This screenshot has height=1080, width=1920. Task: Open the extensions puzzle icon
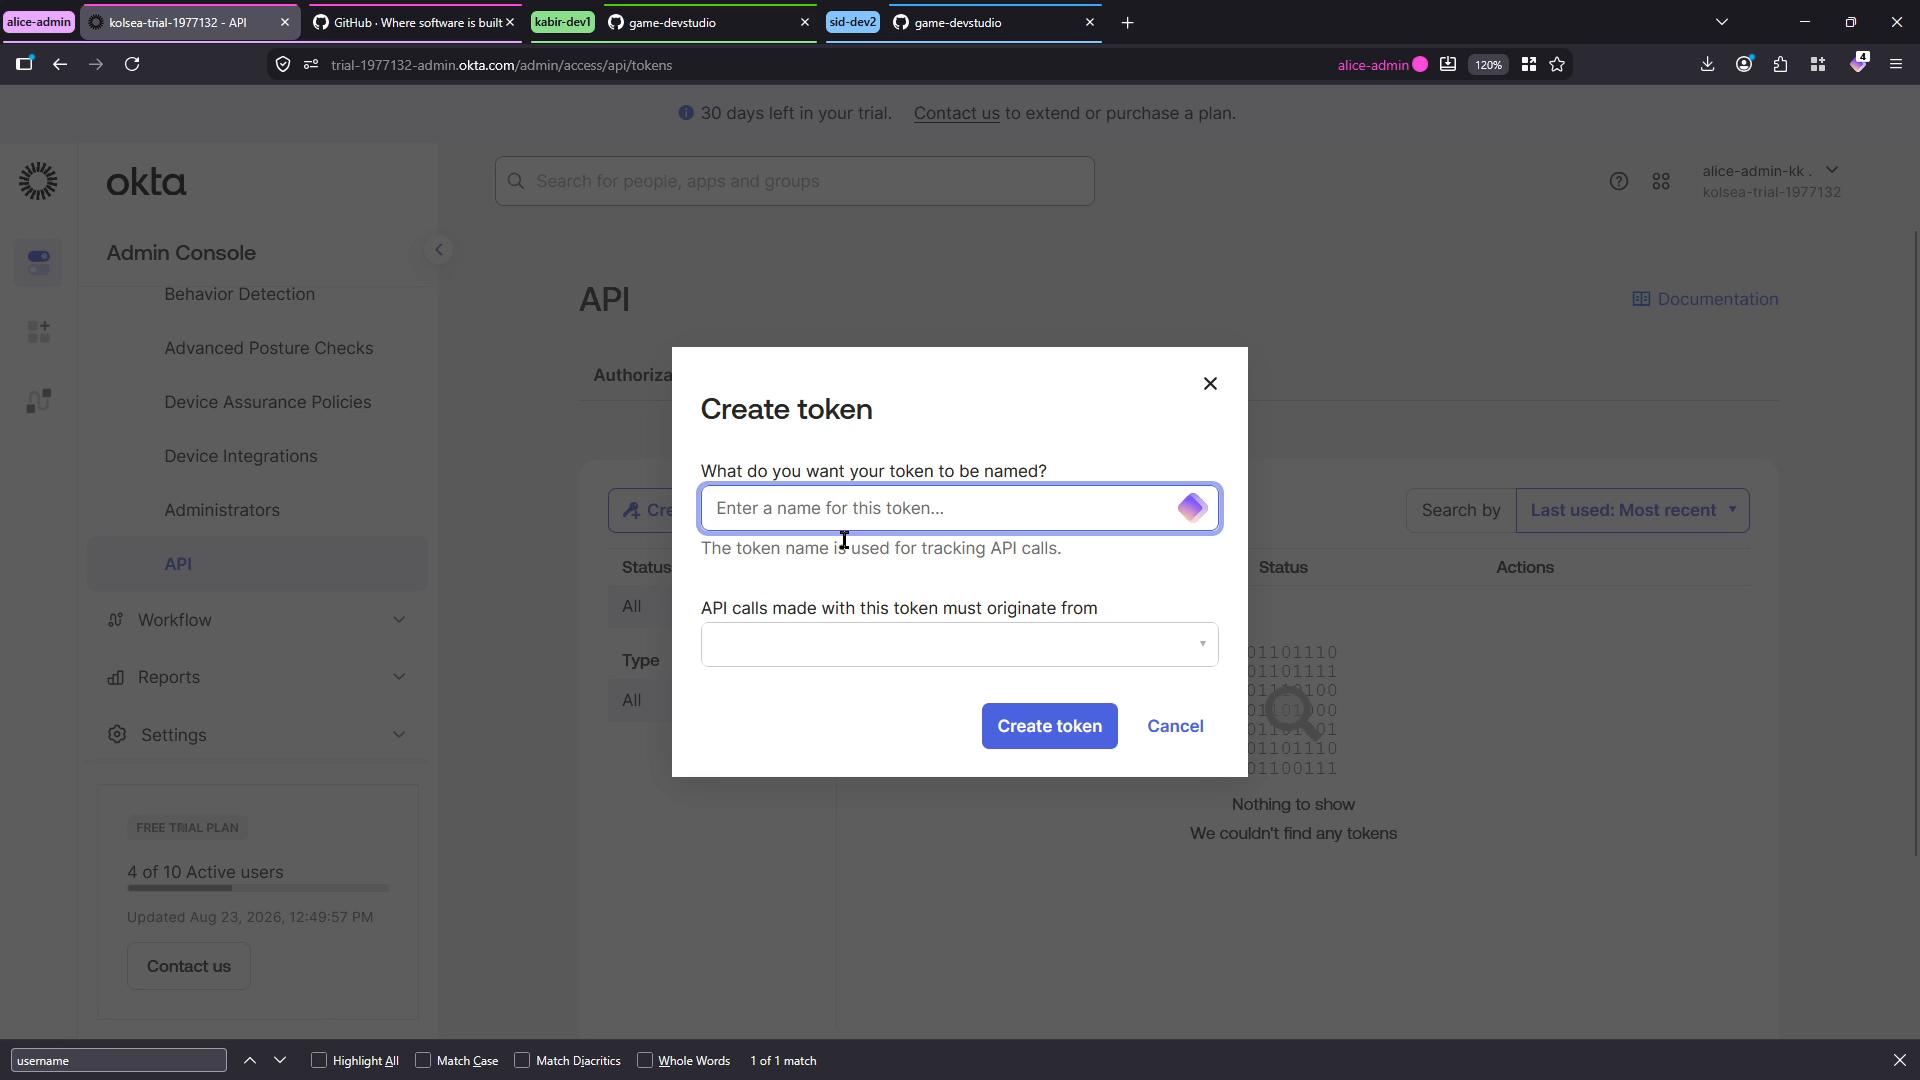1780,64
